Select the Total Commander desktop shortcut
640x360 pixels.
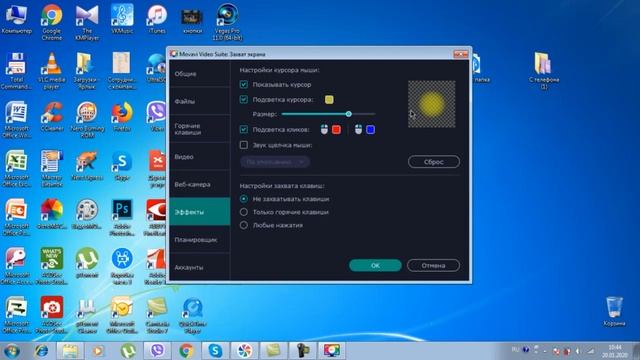click(x=16, y=71)
